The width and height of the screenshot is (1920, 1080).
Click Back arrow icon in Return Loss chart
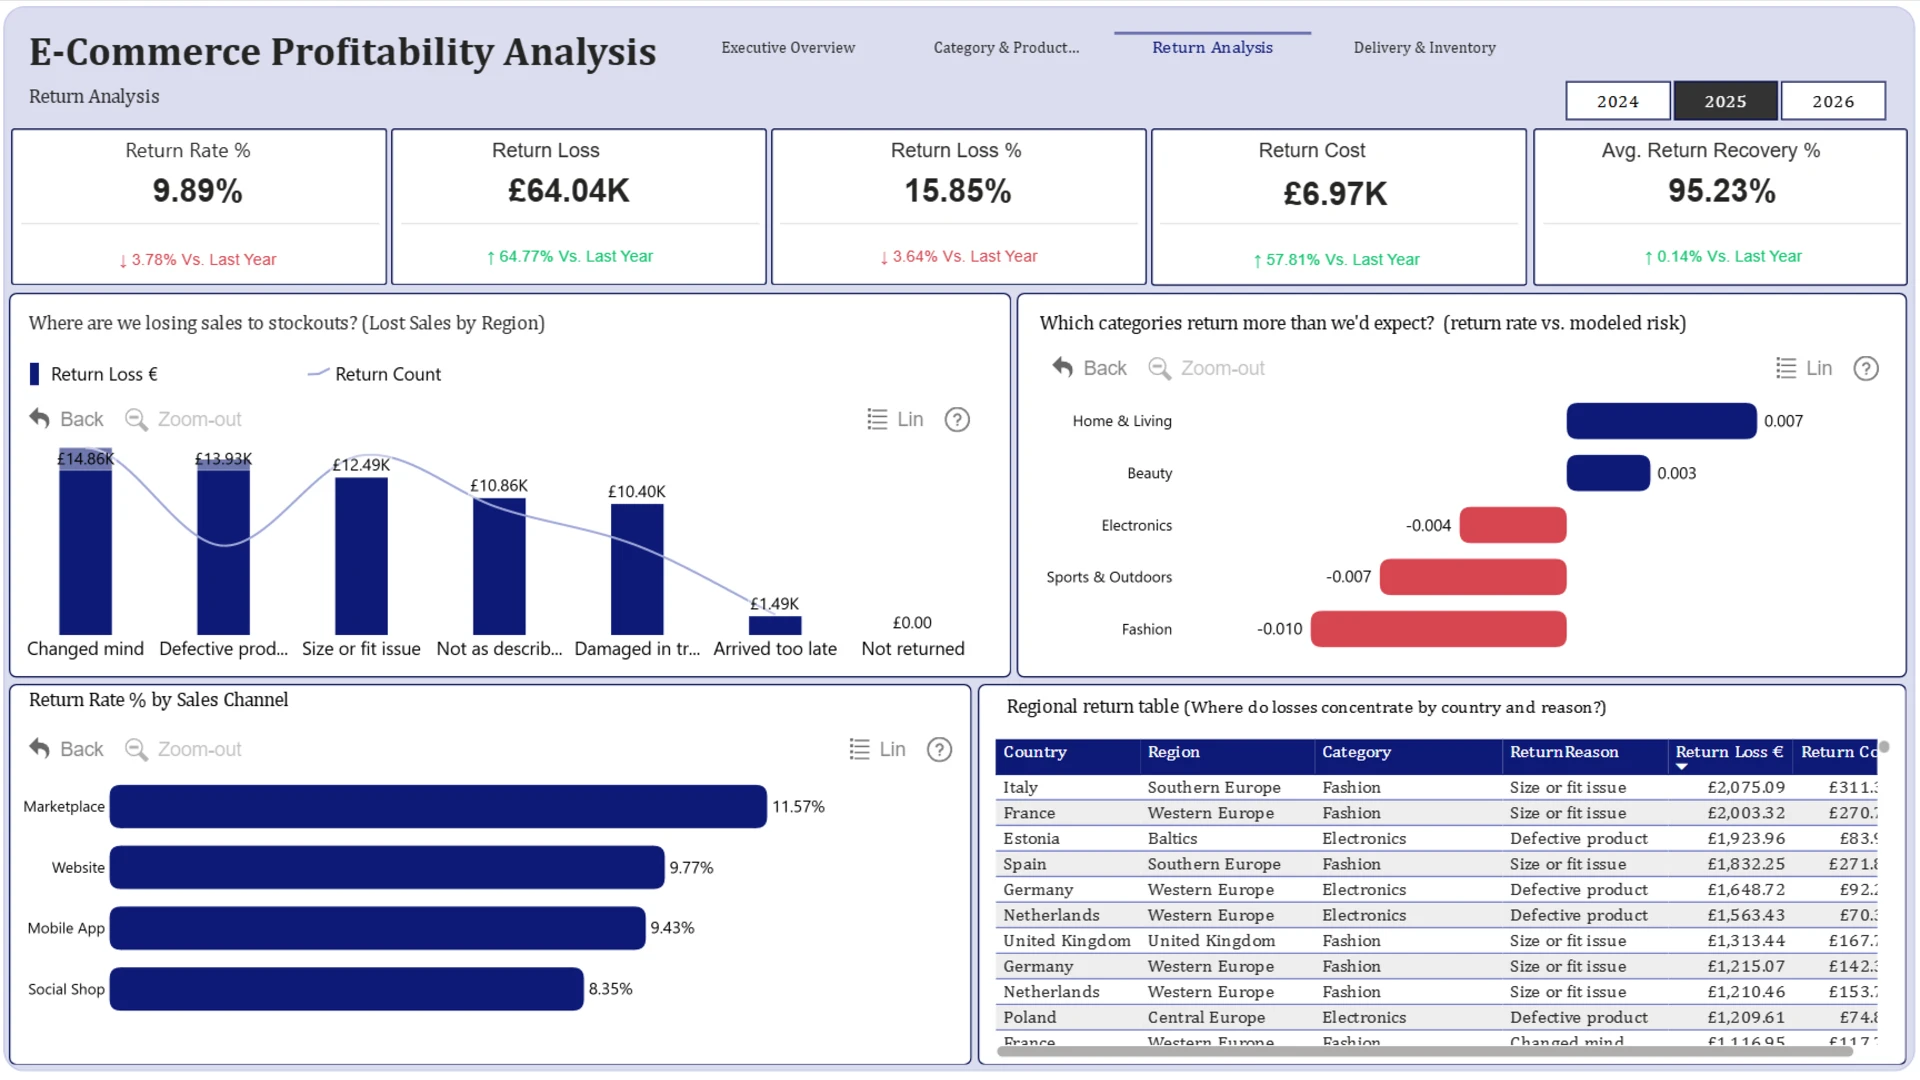click(x=40, y=419)
